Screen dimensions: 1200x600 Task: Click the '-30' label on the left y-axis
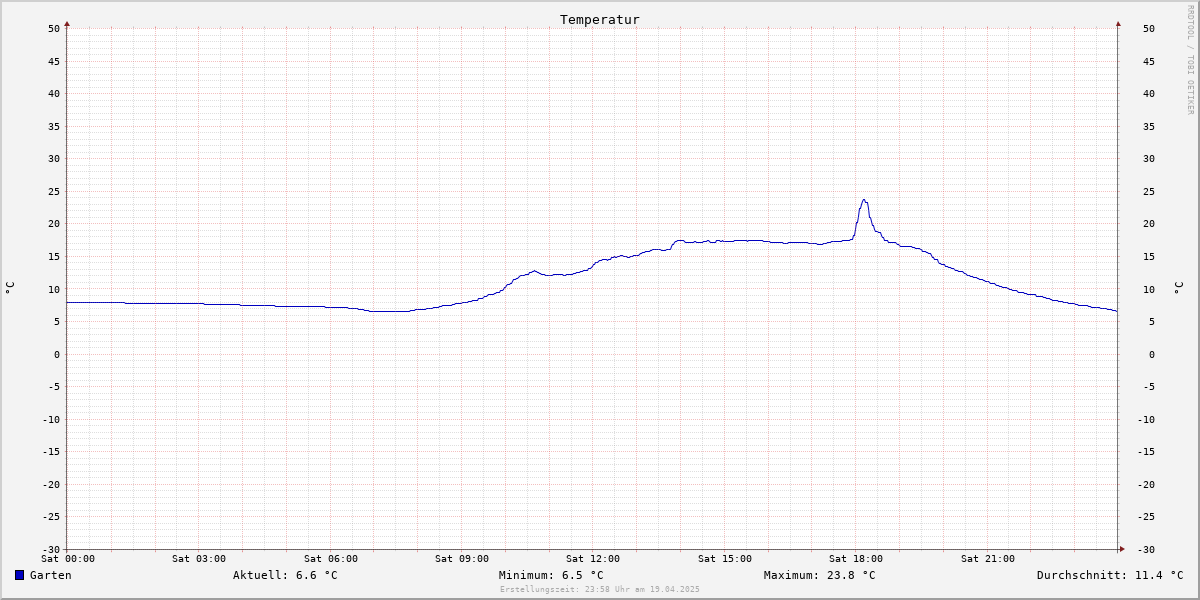pos(51,550)
